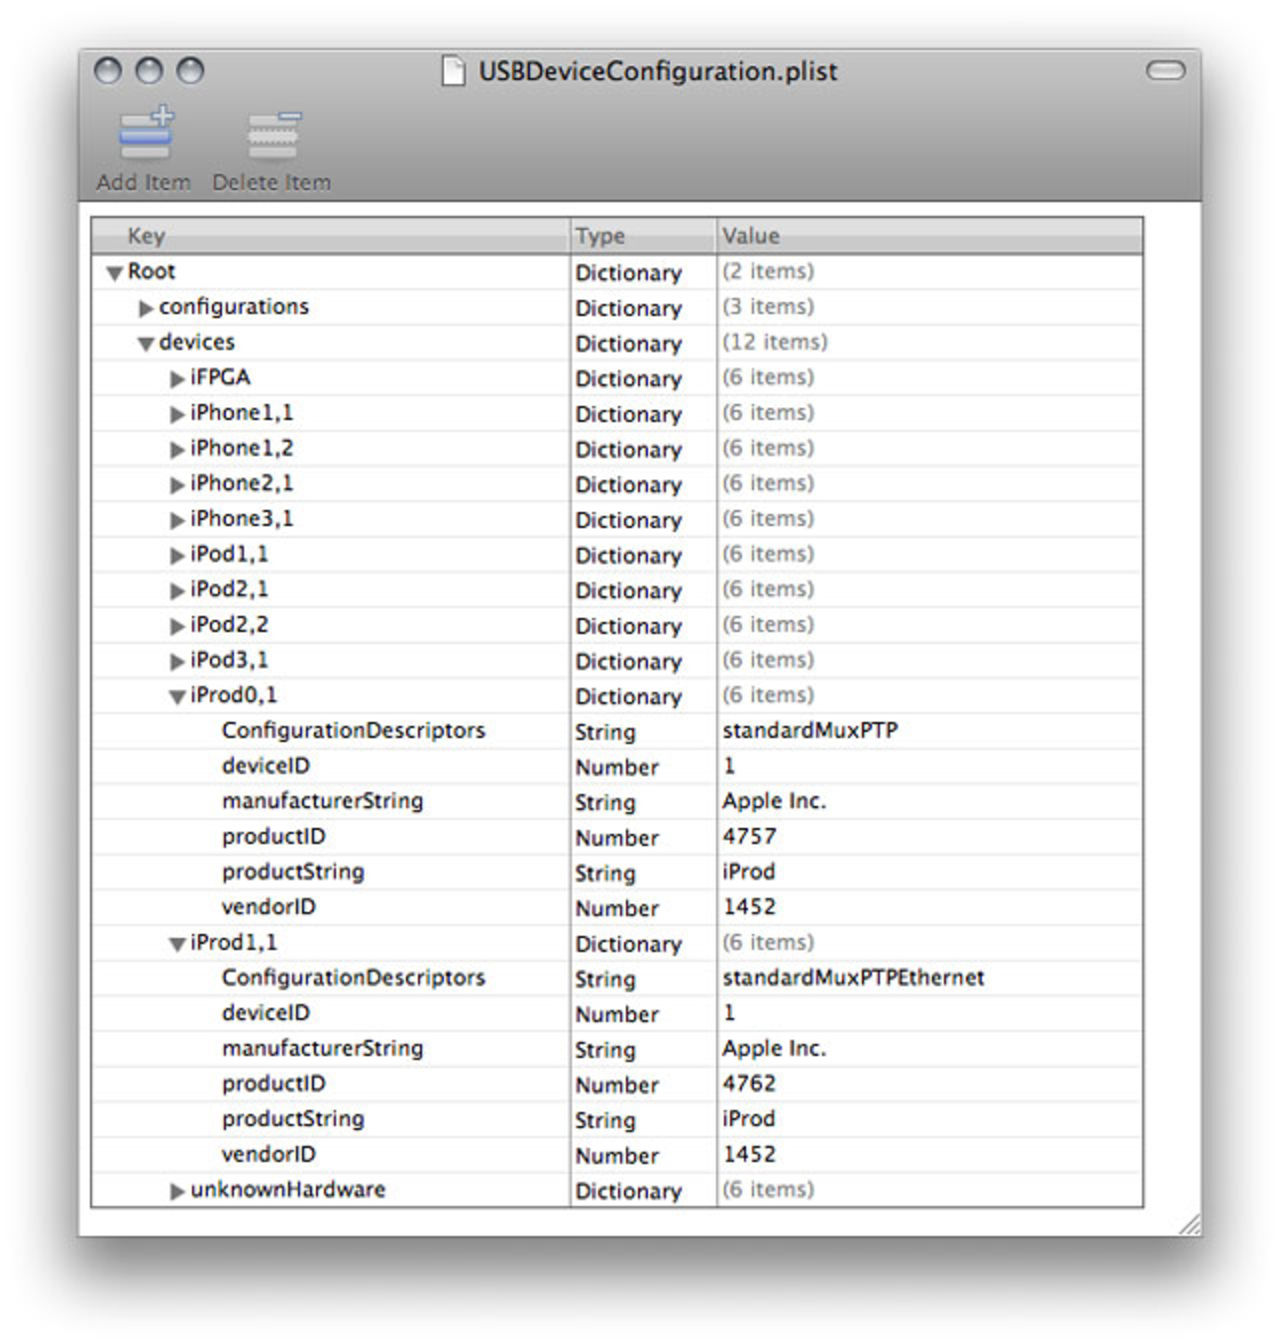Image resolution: width=1280 pixels, height=1344 pixels.
Task: Select the standardMuxPTPEthernet value cell
Action: pyautogui.click(x=853, y=978)
